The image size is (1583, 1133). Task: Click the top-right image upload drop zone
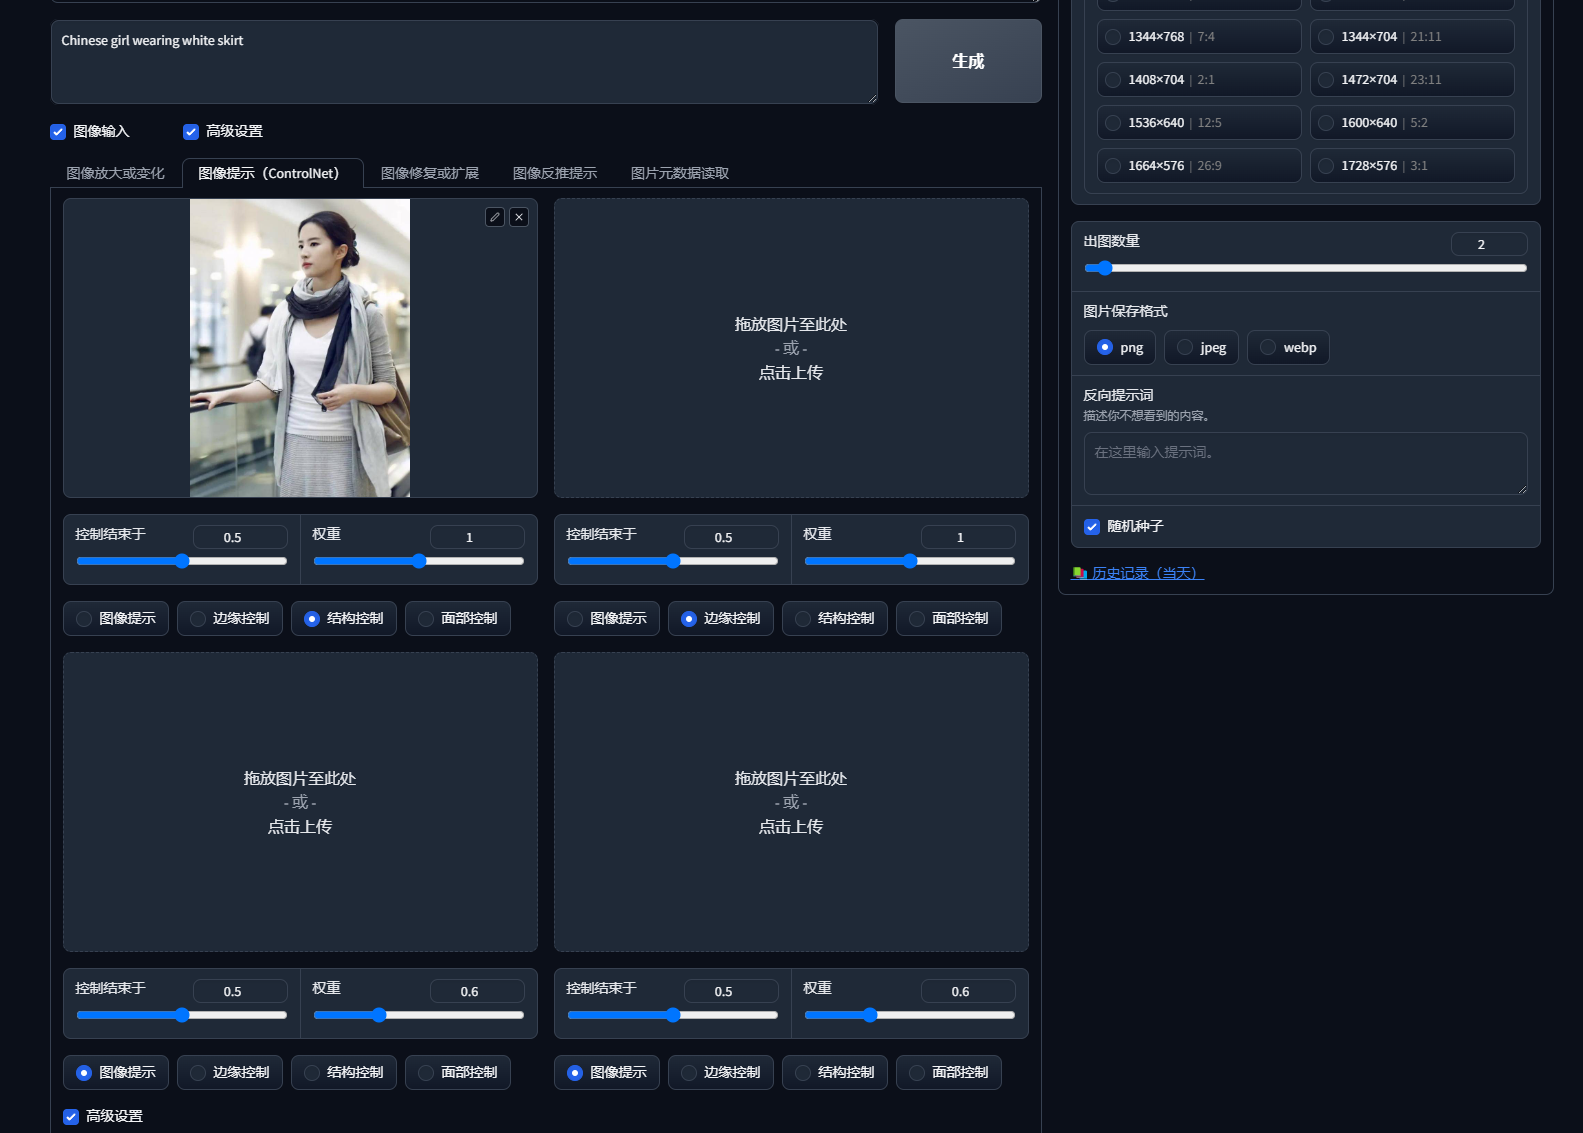791,348
